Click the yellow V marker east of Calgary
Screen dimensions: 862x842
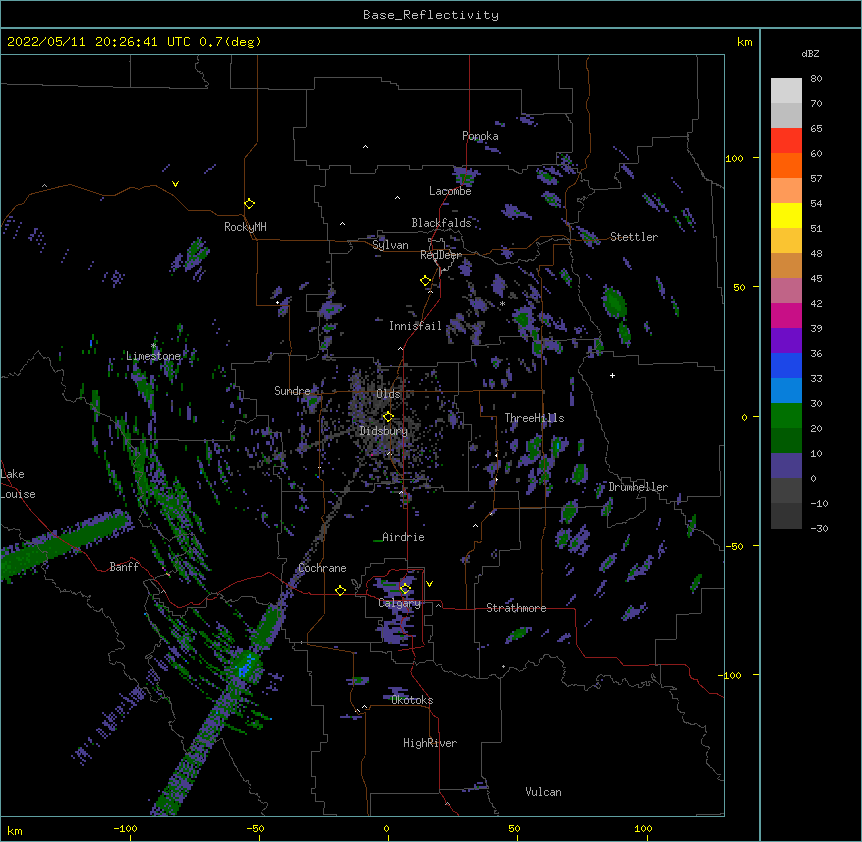[x=429, y=584]
